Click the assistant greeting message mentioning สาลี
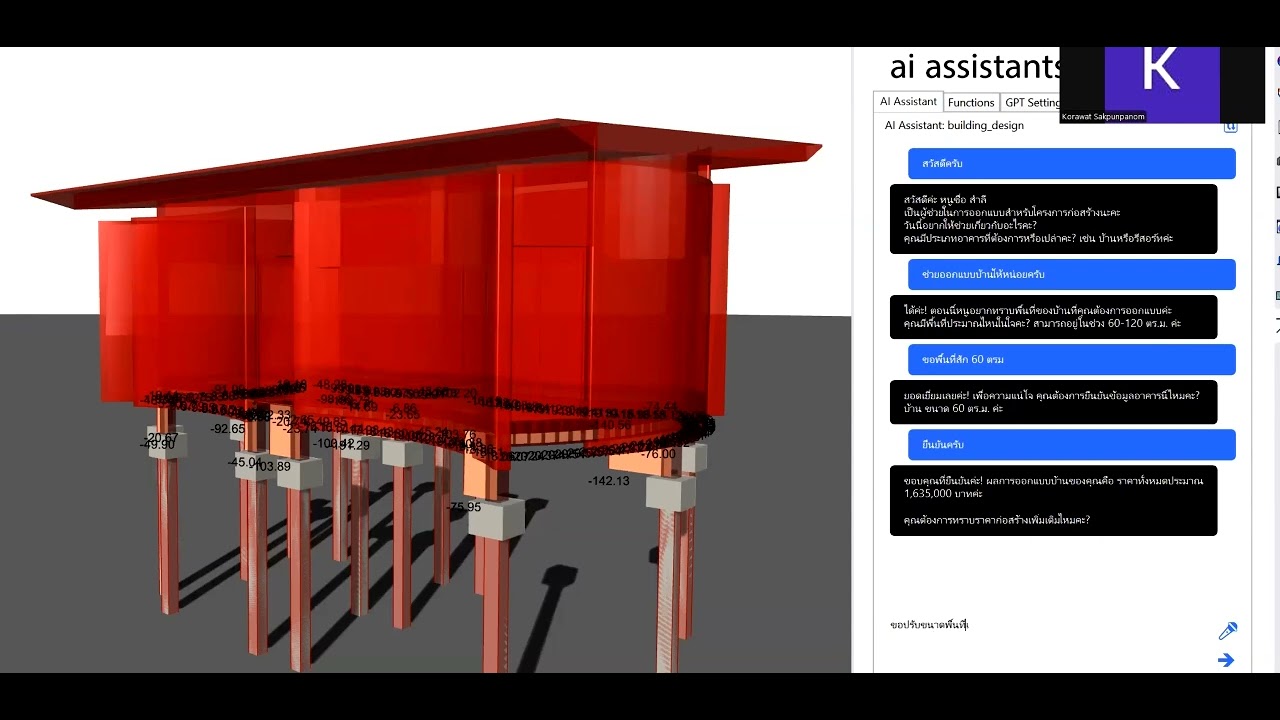The image size is (1280, 720). tap(1053, 219)
